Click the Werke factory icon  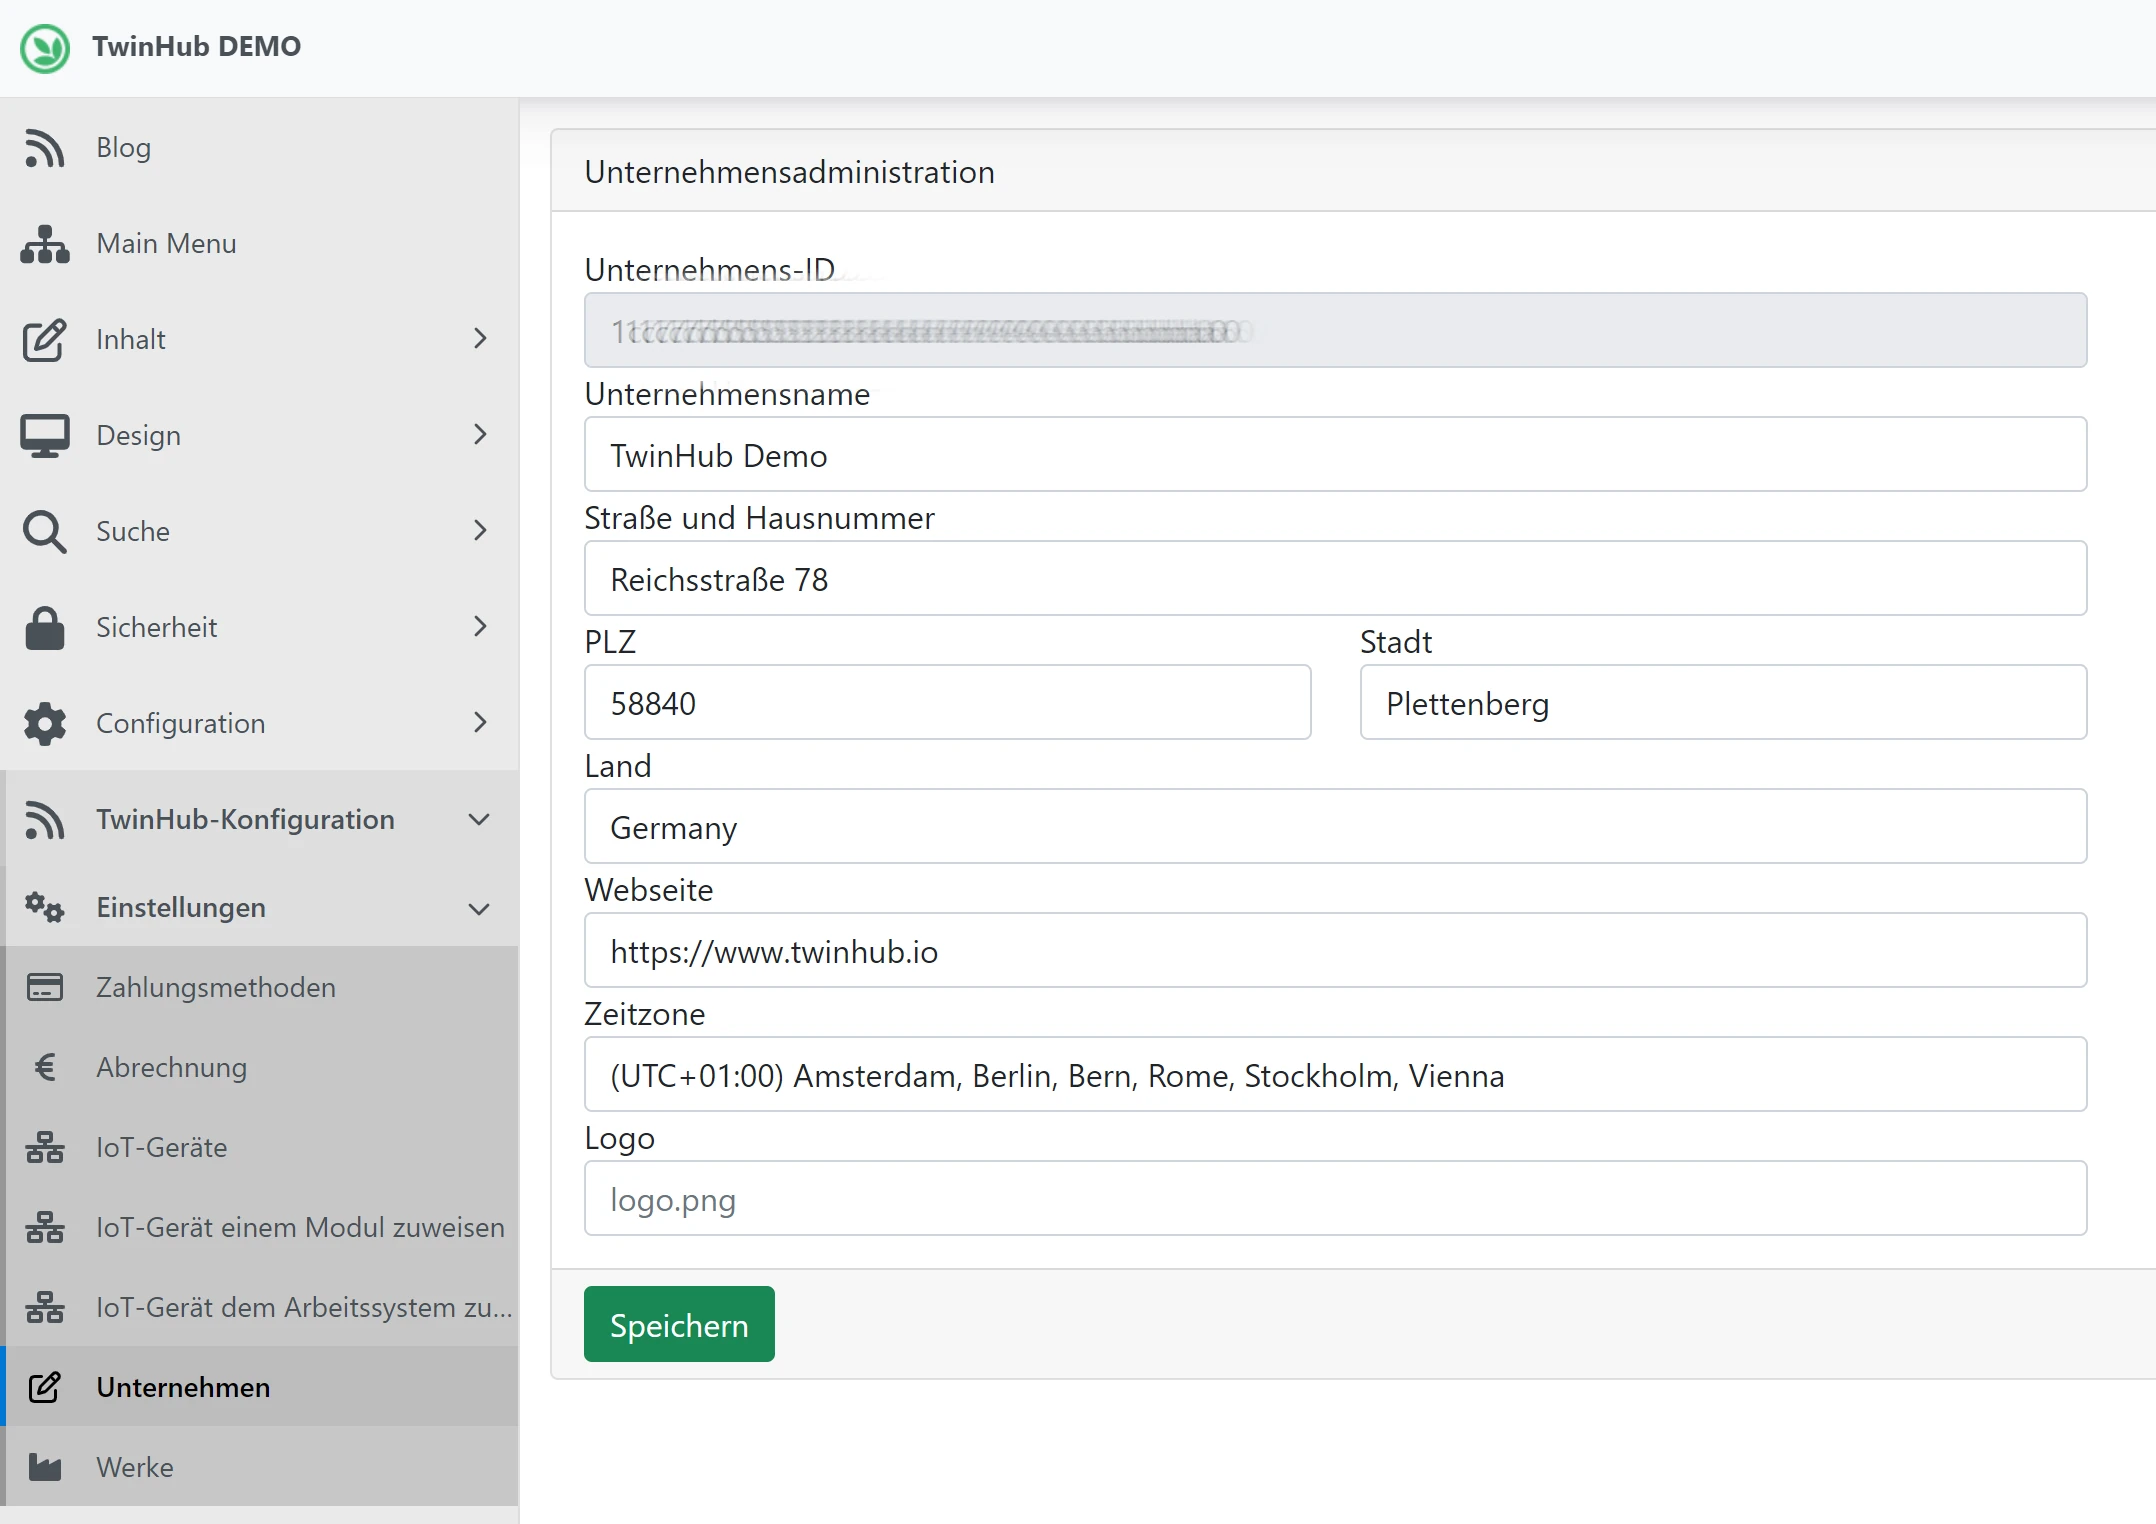(44, 1467)
